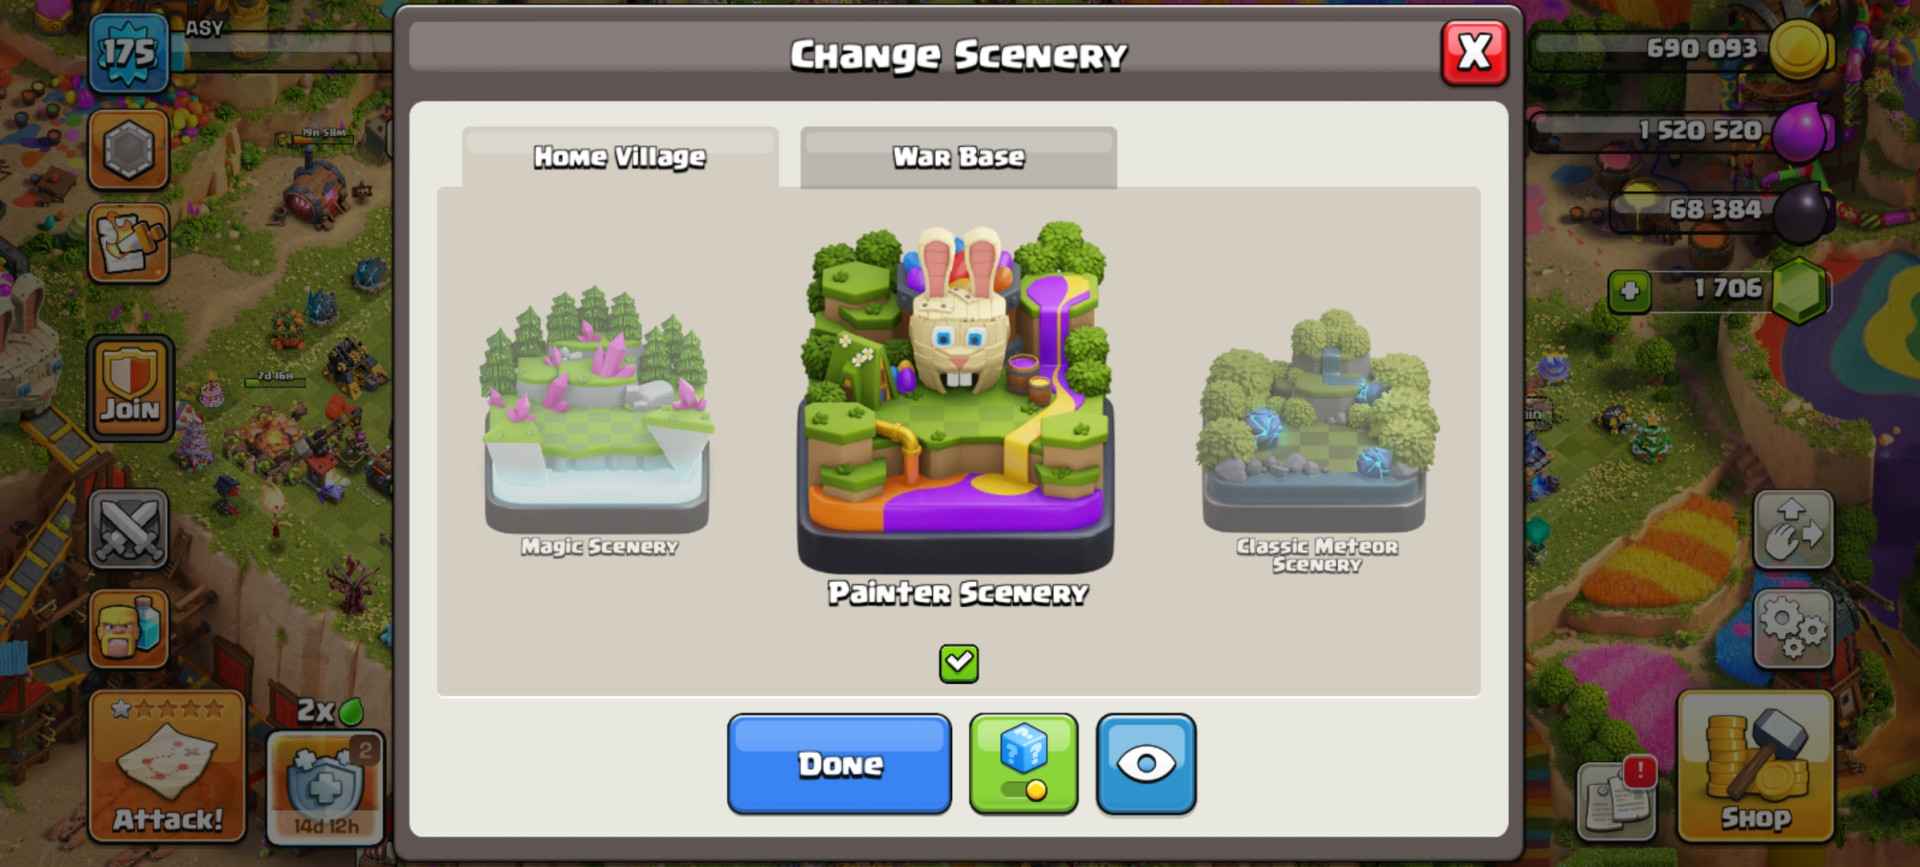Image resolution: width=1920 pixels, height=867 pixels.
Task: Tick the green checkmark under Painter Scenery
Action: (958, 663)
